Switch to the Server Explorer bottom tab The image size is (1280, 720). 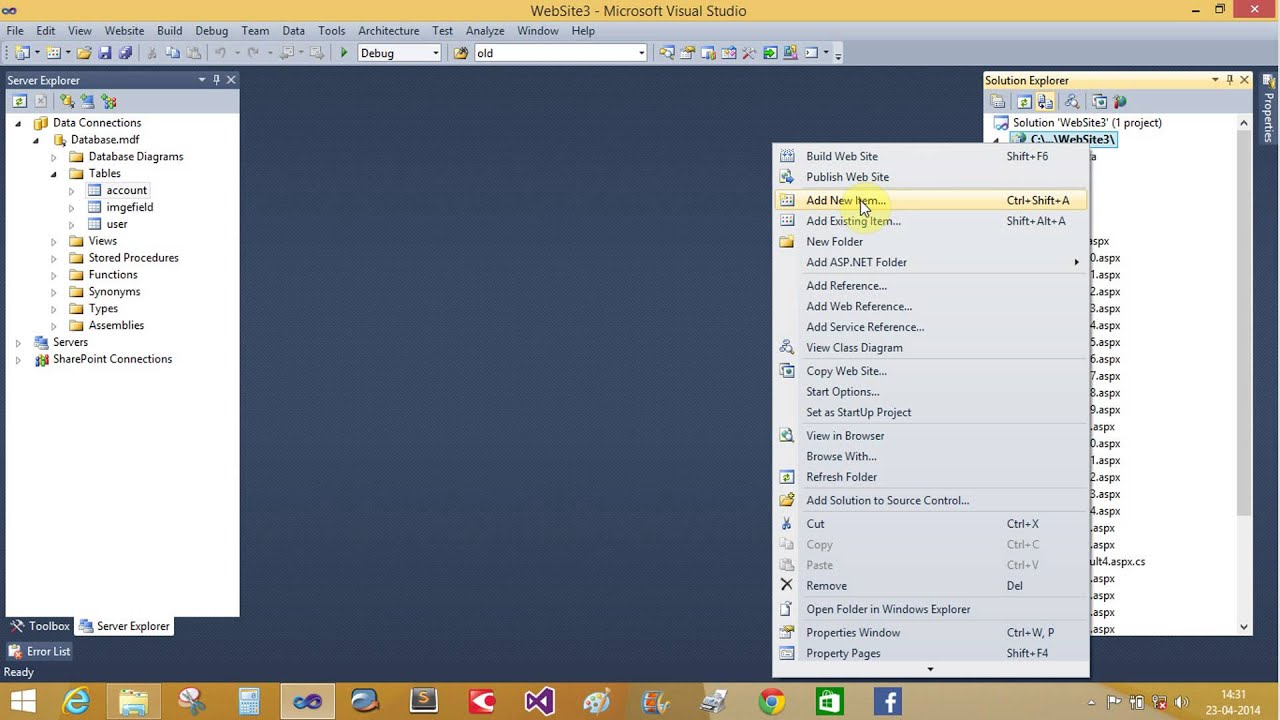click(x=125, y=626)
